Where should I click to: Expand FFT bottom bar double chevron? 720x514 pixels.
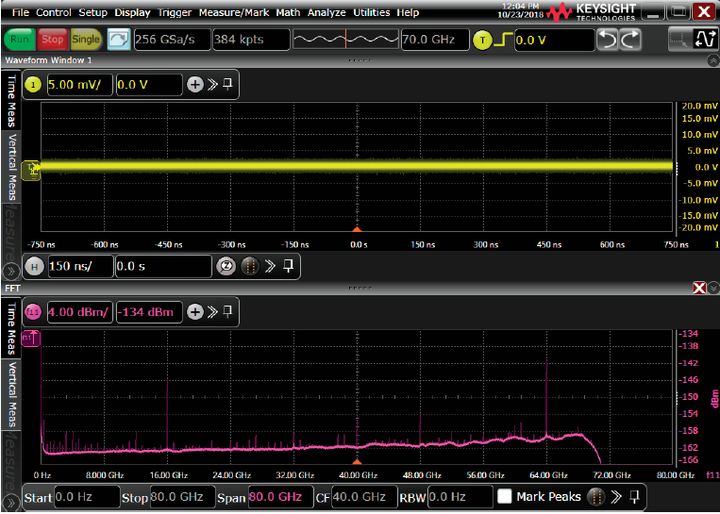tap(616, 497)
